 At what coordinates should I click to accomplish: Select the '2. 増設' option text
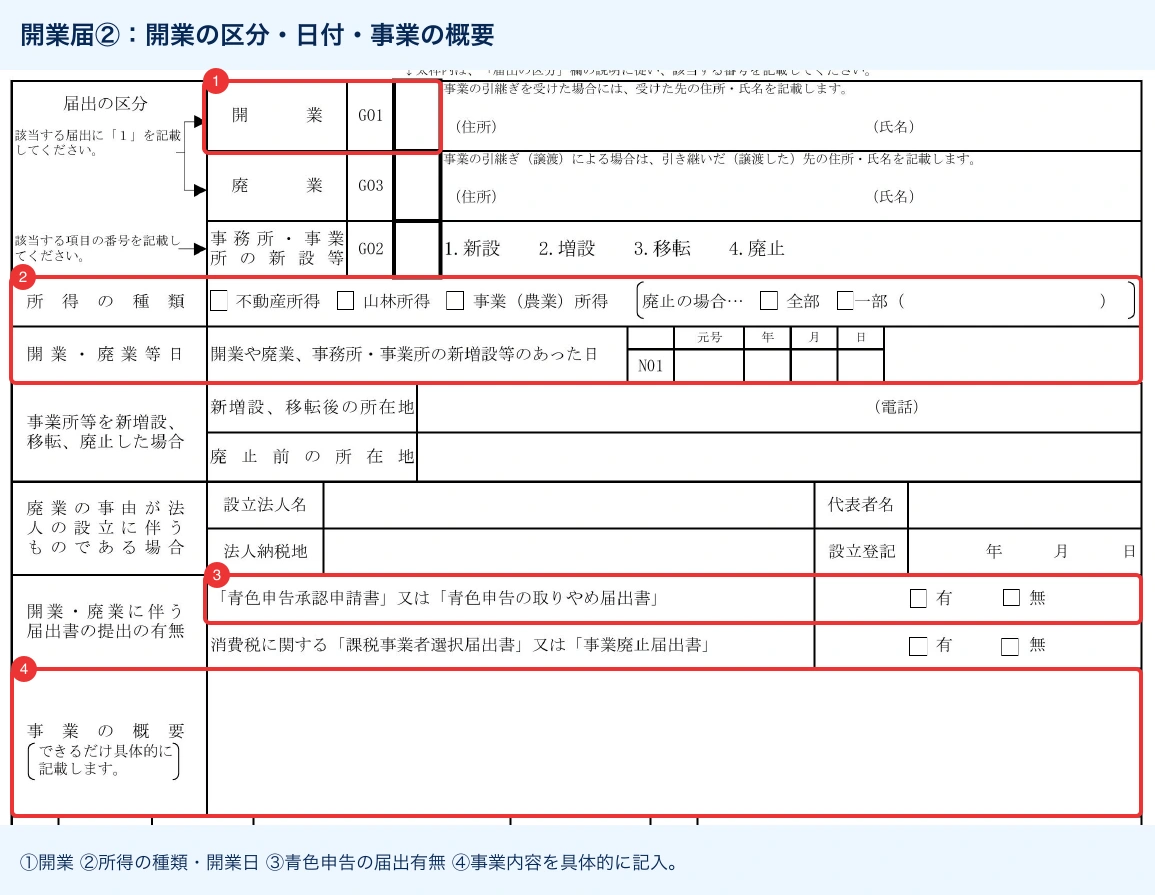(x=566, y=249)
